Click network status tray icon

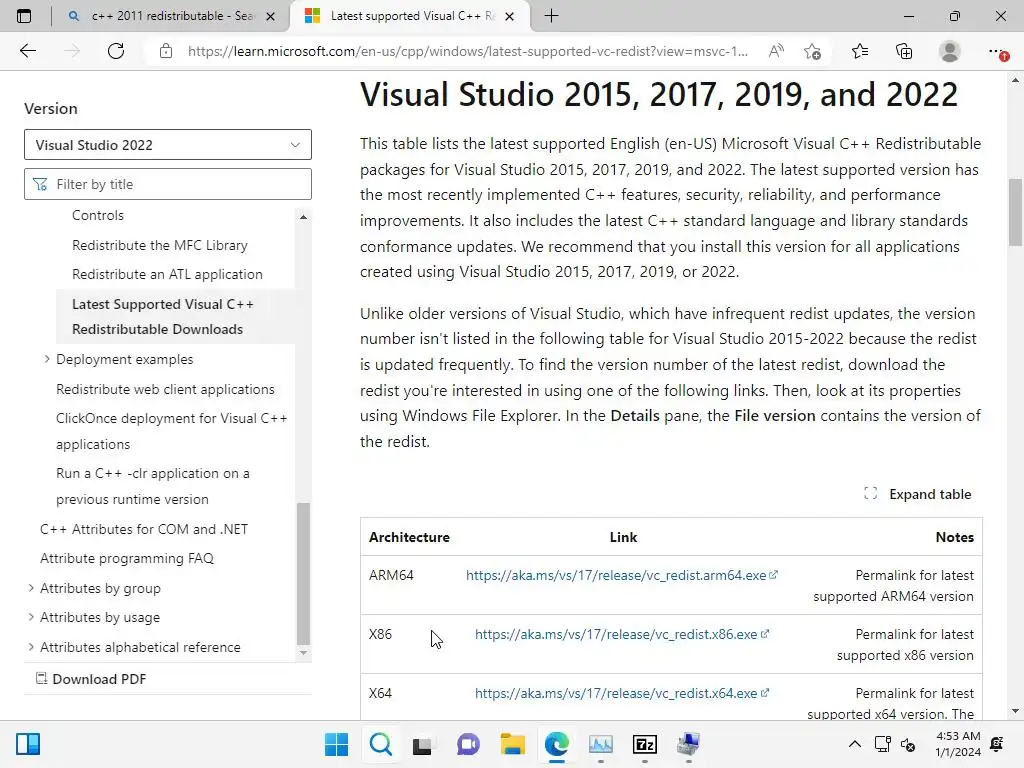[883, 744]
